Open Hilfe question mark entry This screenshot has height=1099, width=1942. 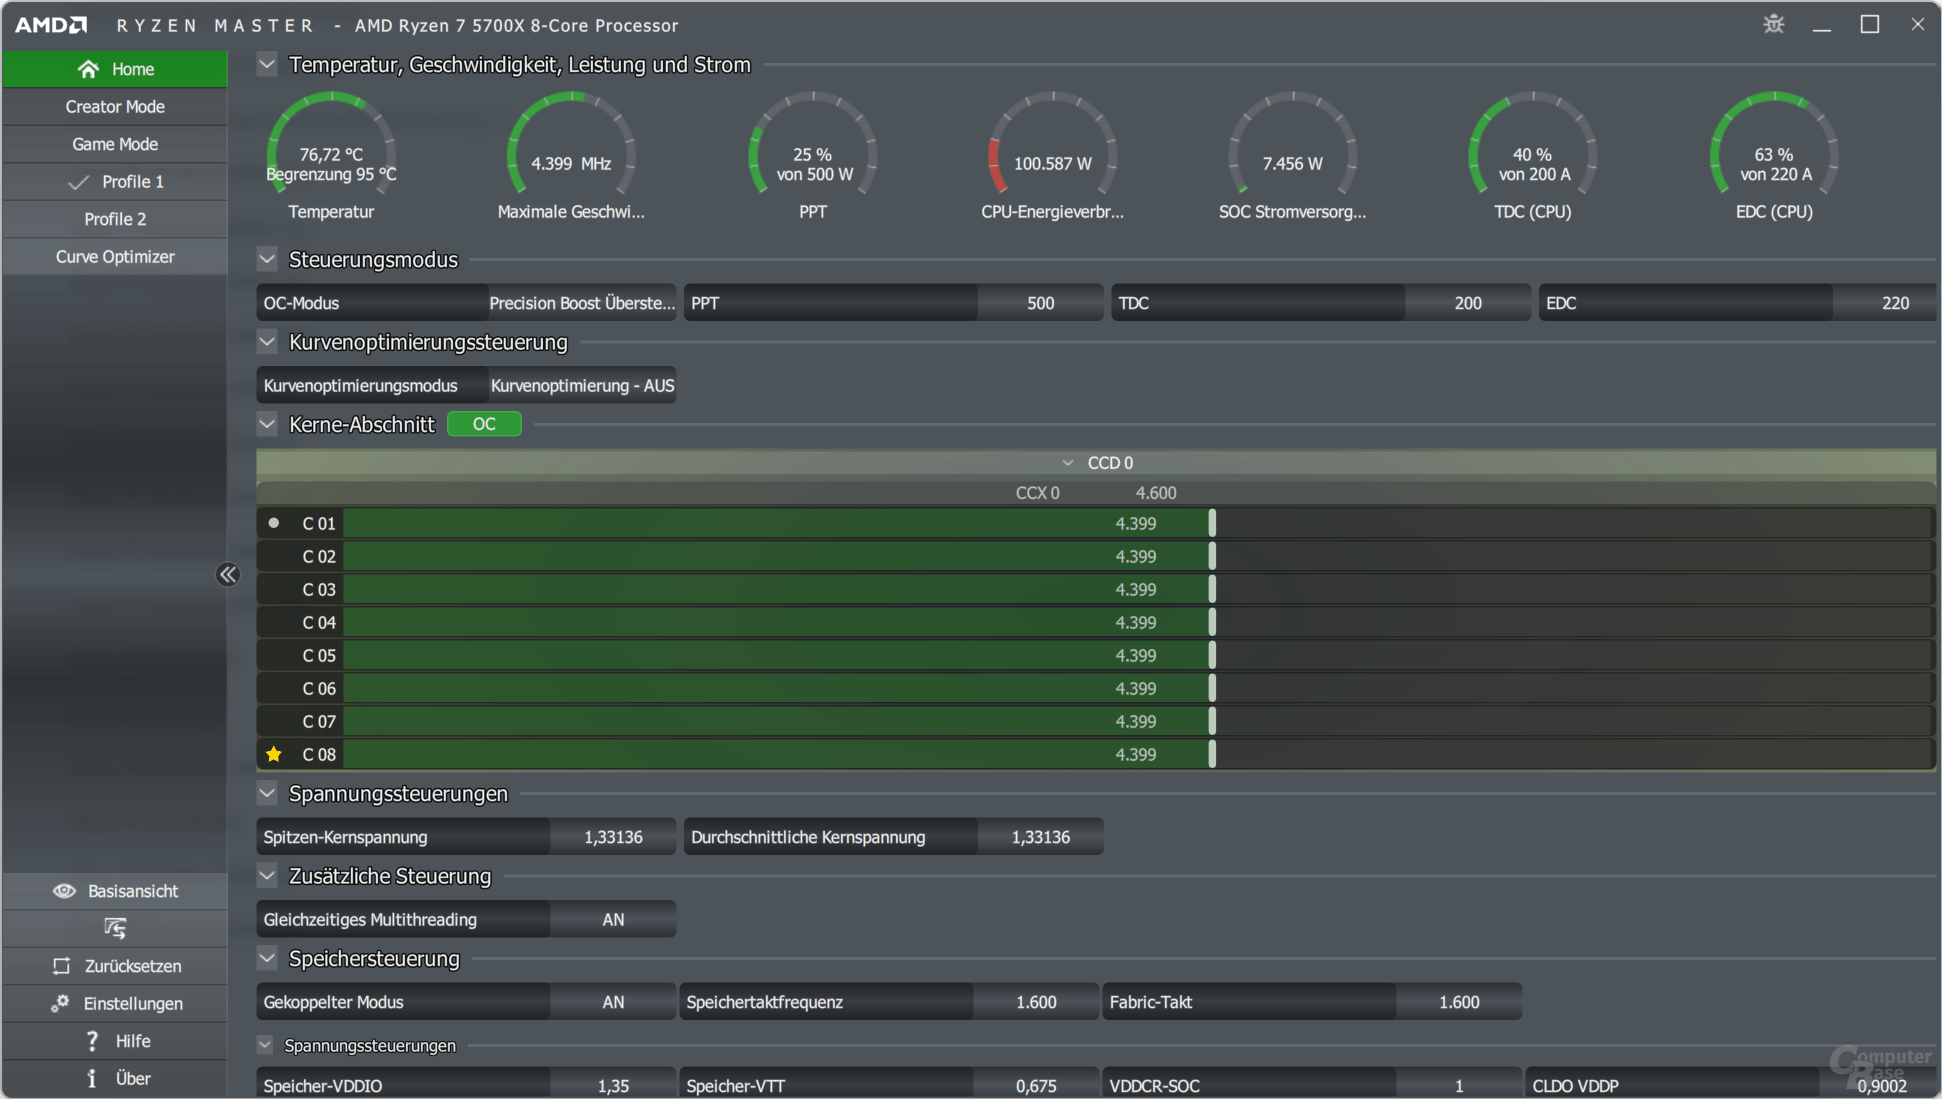(92, 1041)
